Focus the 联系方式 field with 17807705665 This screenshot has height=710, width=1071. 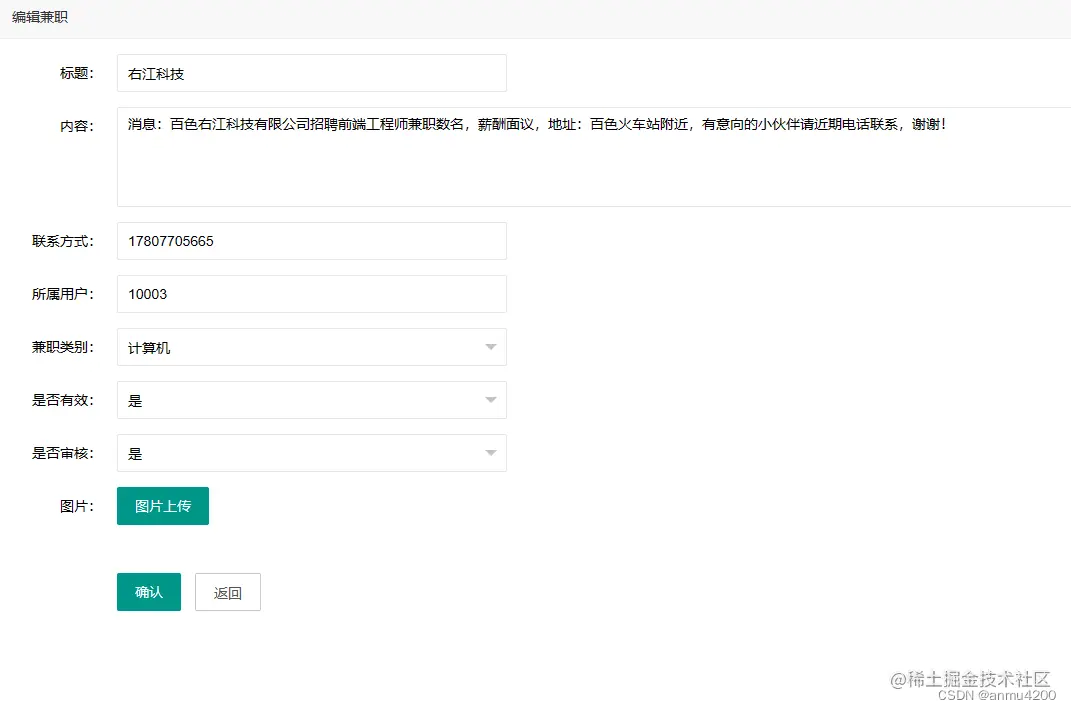(311, 241)
